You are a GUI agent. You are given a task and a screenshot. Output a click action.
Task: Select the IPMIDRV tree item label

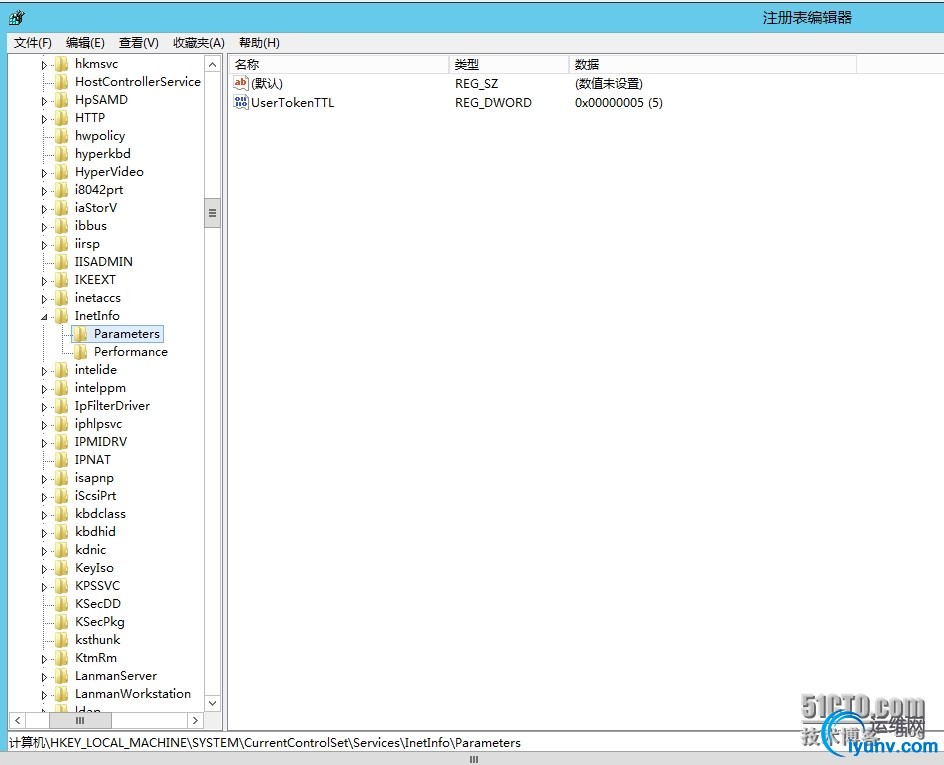[x=101, y=442]
